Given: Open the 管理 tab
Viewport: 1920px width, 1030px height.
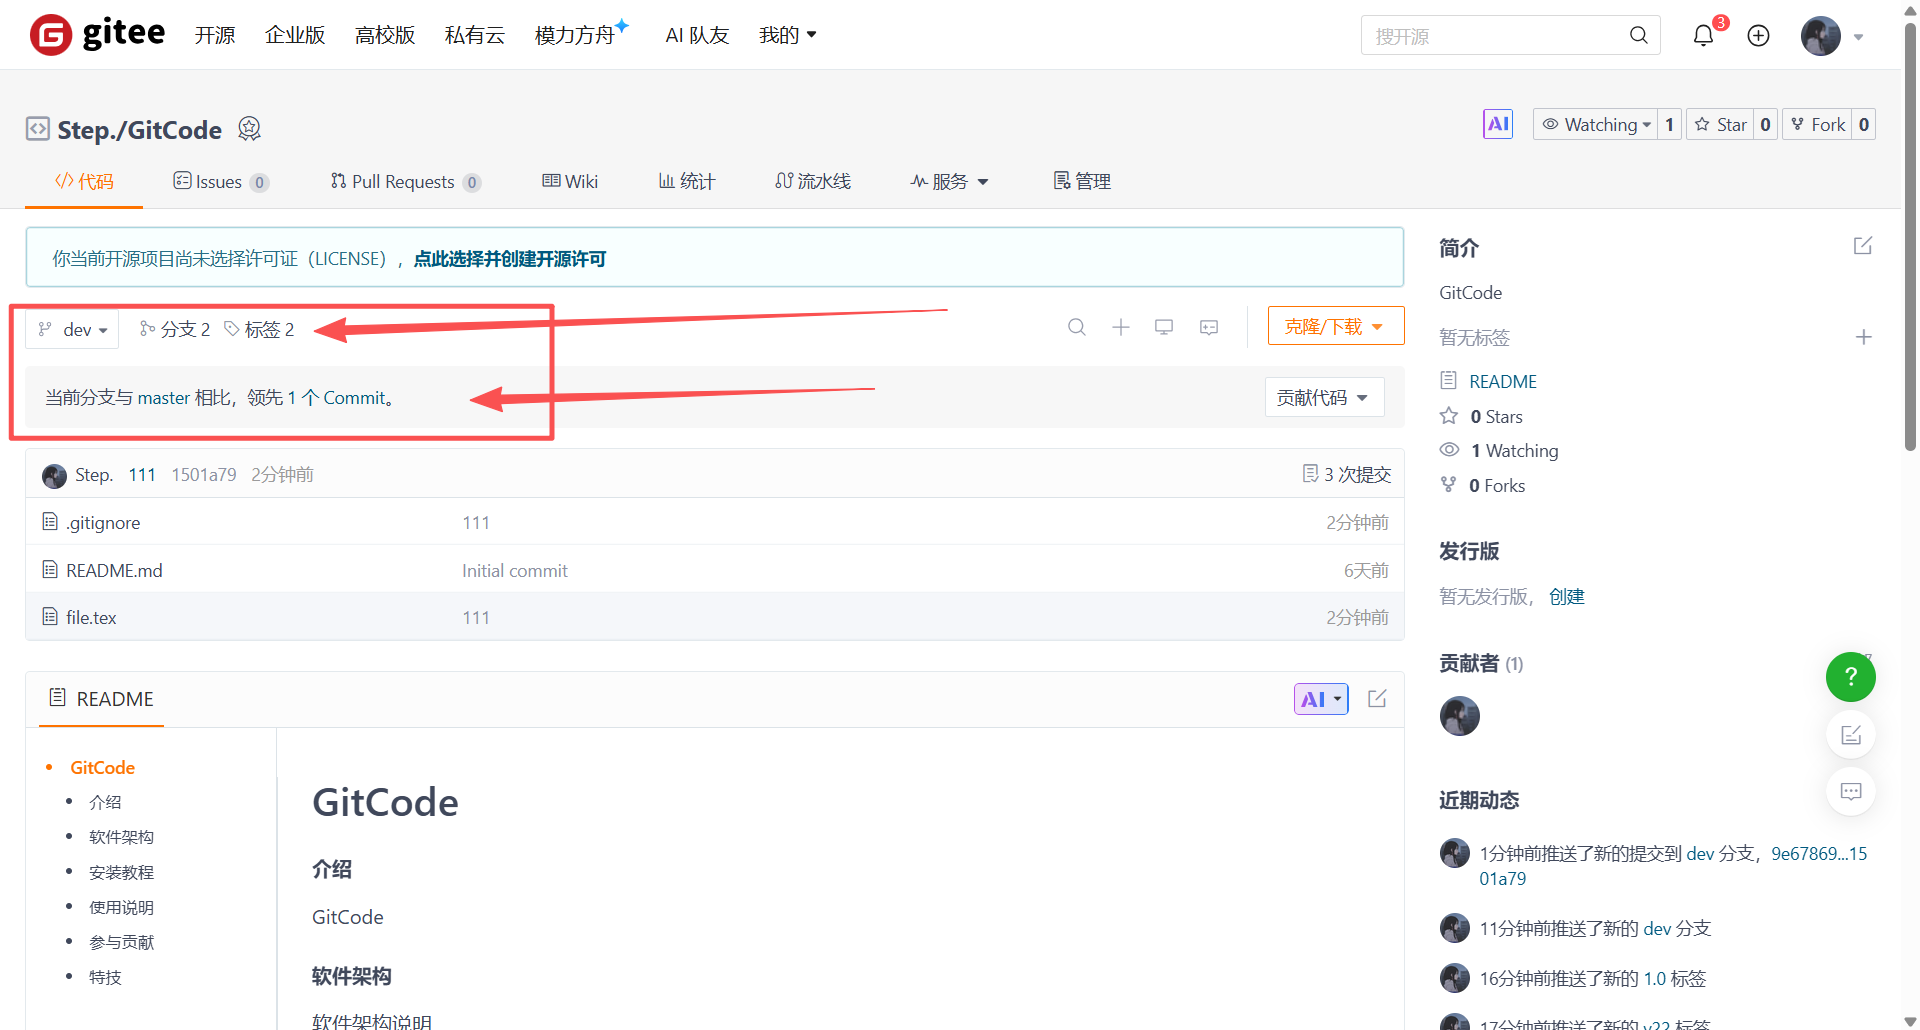Looking at the screenshot, I should [x=1082, y=181].
